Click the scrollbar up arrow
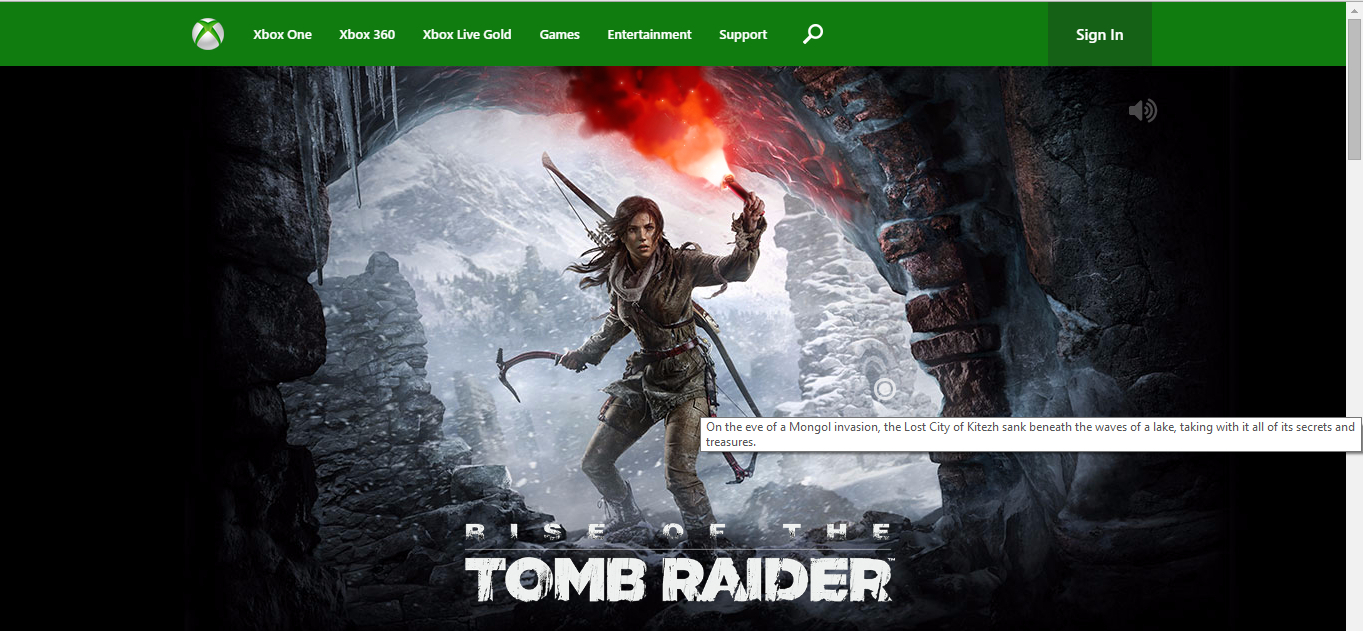 tap(1354, 9)
